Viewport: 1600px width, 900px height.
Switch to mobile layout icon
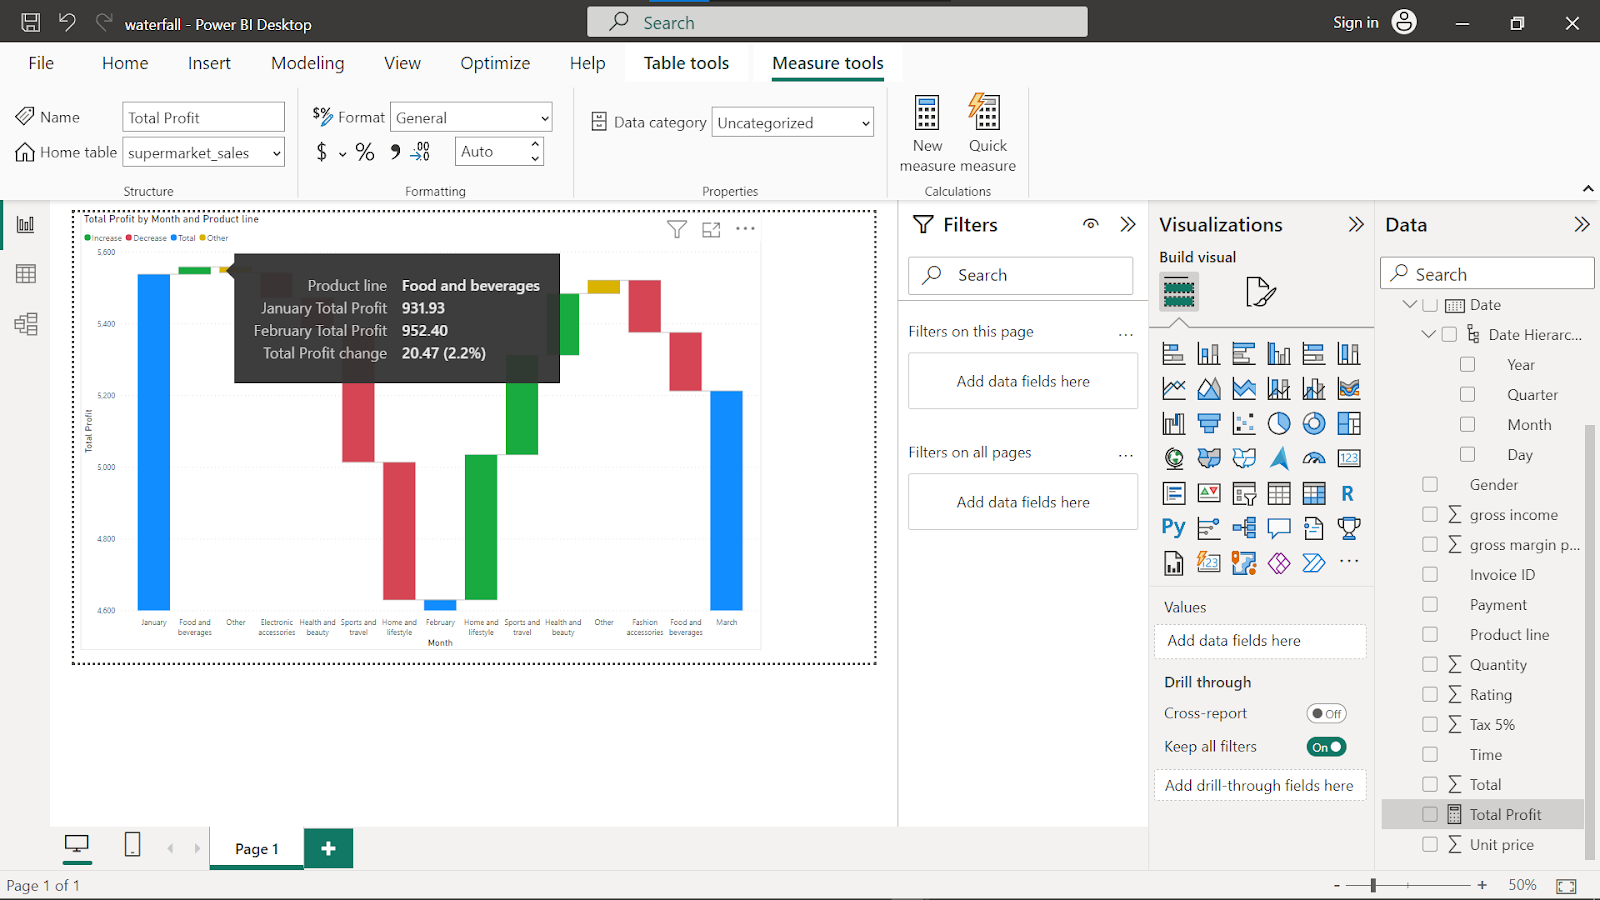(132, 845)
